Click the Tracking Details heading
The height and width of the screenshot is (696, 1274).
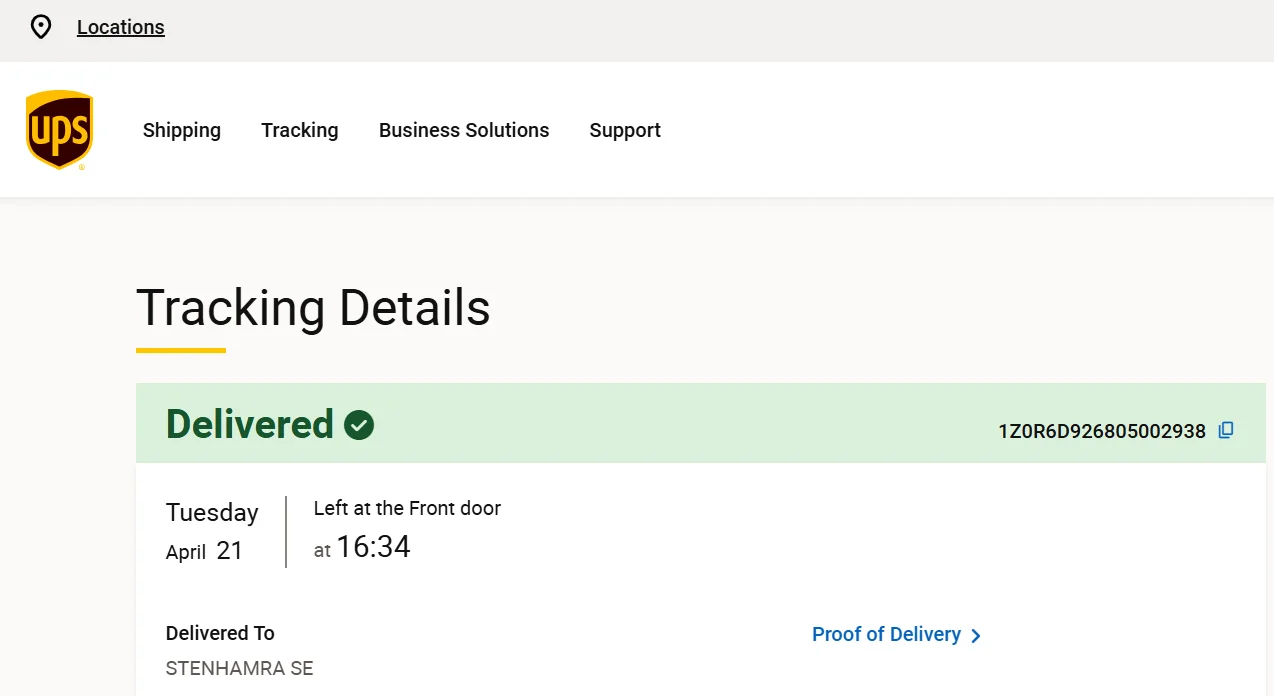click(313, 307)
